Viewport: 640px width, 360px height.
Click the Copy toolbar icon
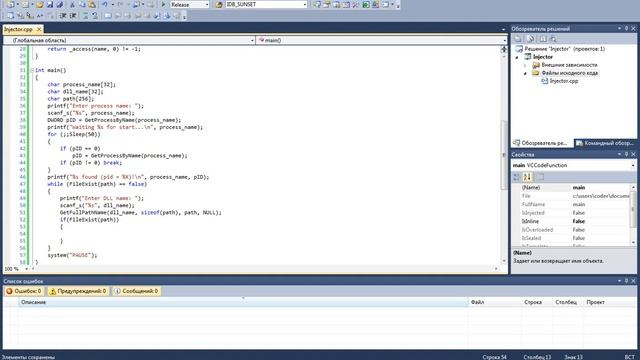coord(82,4)
